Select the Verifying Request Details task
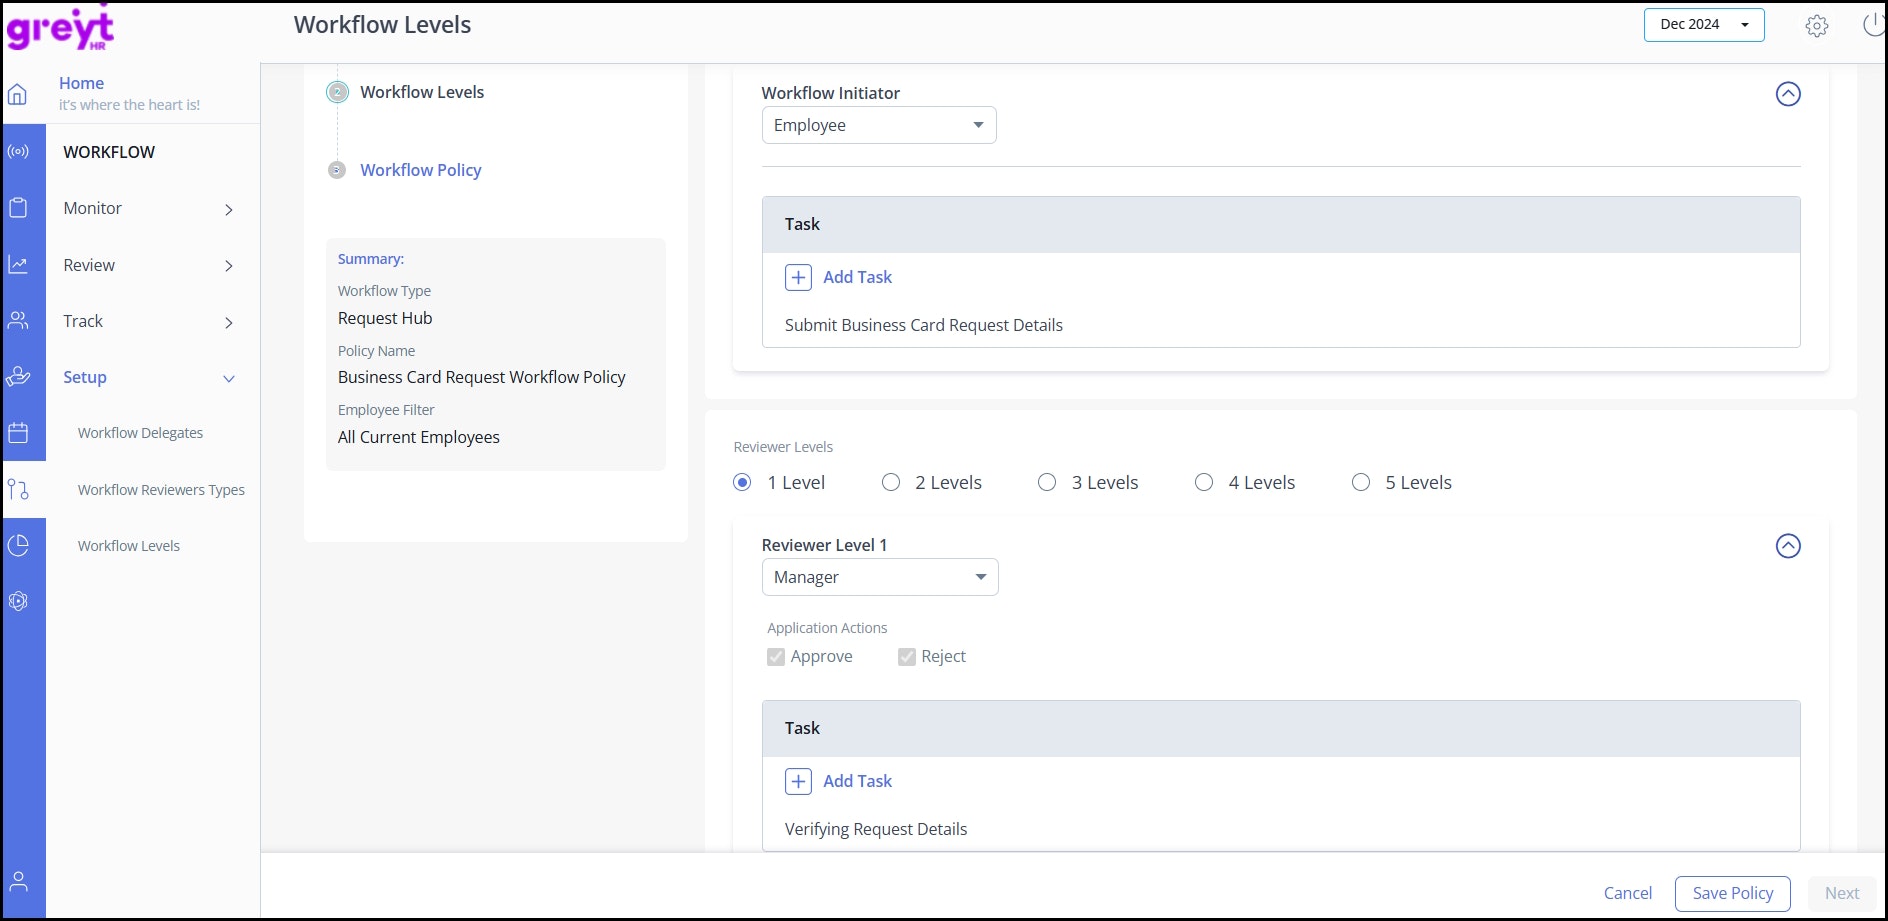Screen dimensions: 1888x921 876,829
